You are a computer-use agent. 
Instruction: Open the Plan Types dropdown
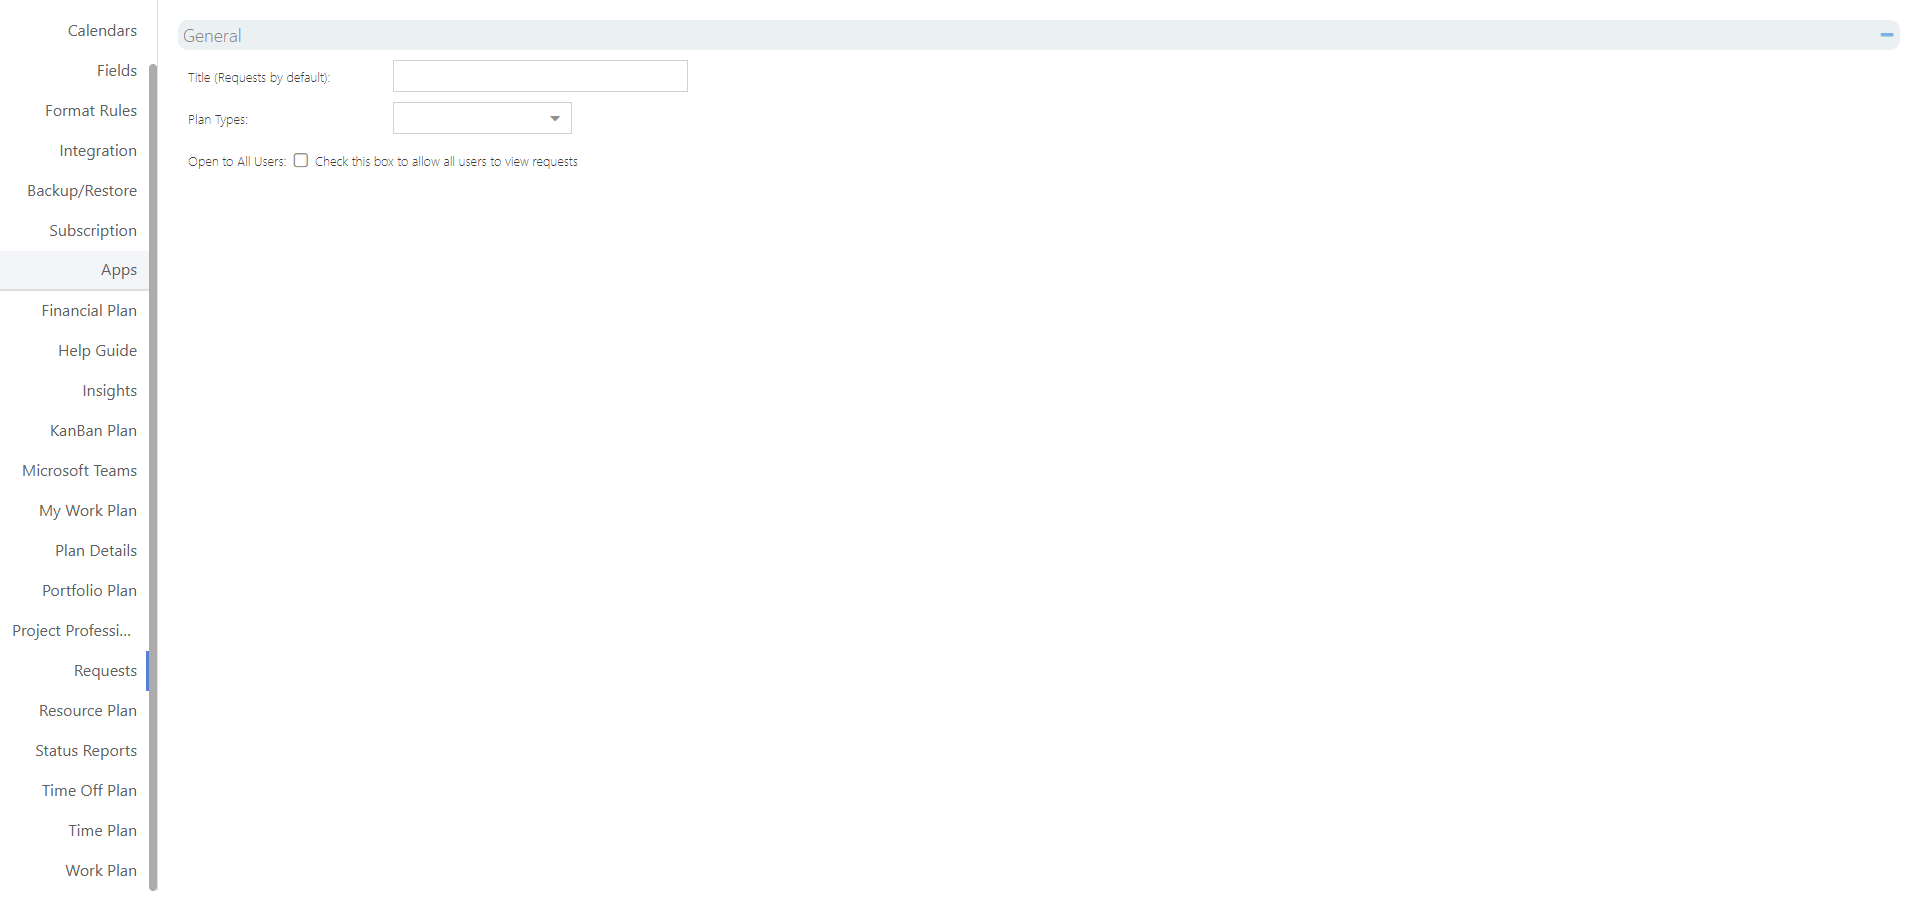554,118
